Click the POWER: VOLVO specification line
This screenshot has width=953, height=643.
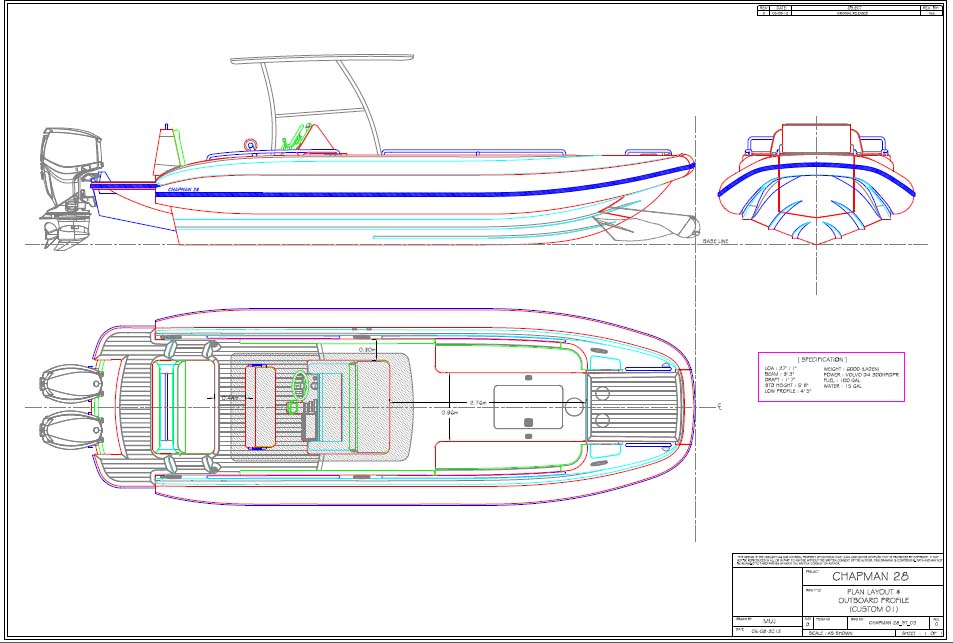(860, 374)
